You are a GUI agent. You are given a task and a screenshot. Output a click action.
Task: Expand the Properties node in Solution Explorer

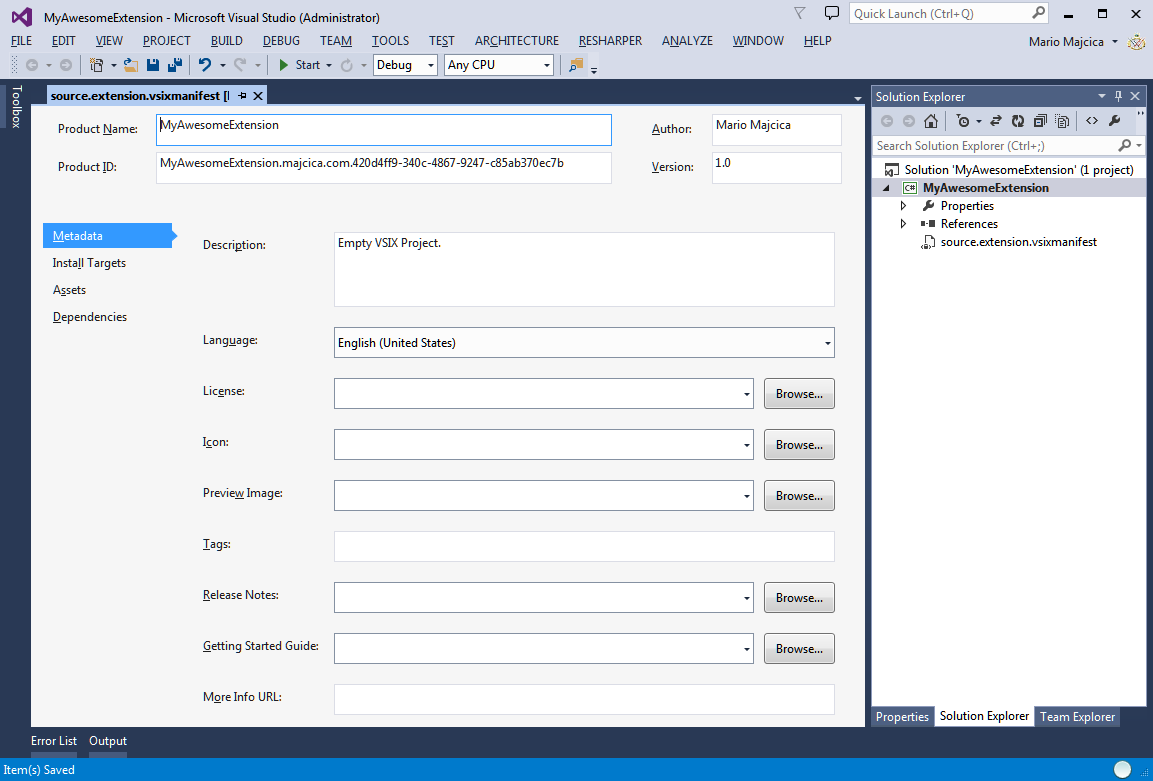tap(904, 206)
